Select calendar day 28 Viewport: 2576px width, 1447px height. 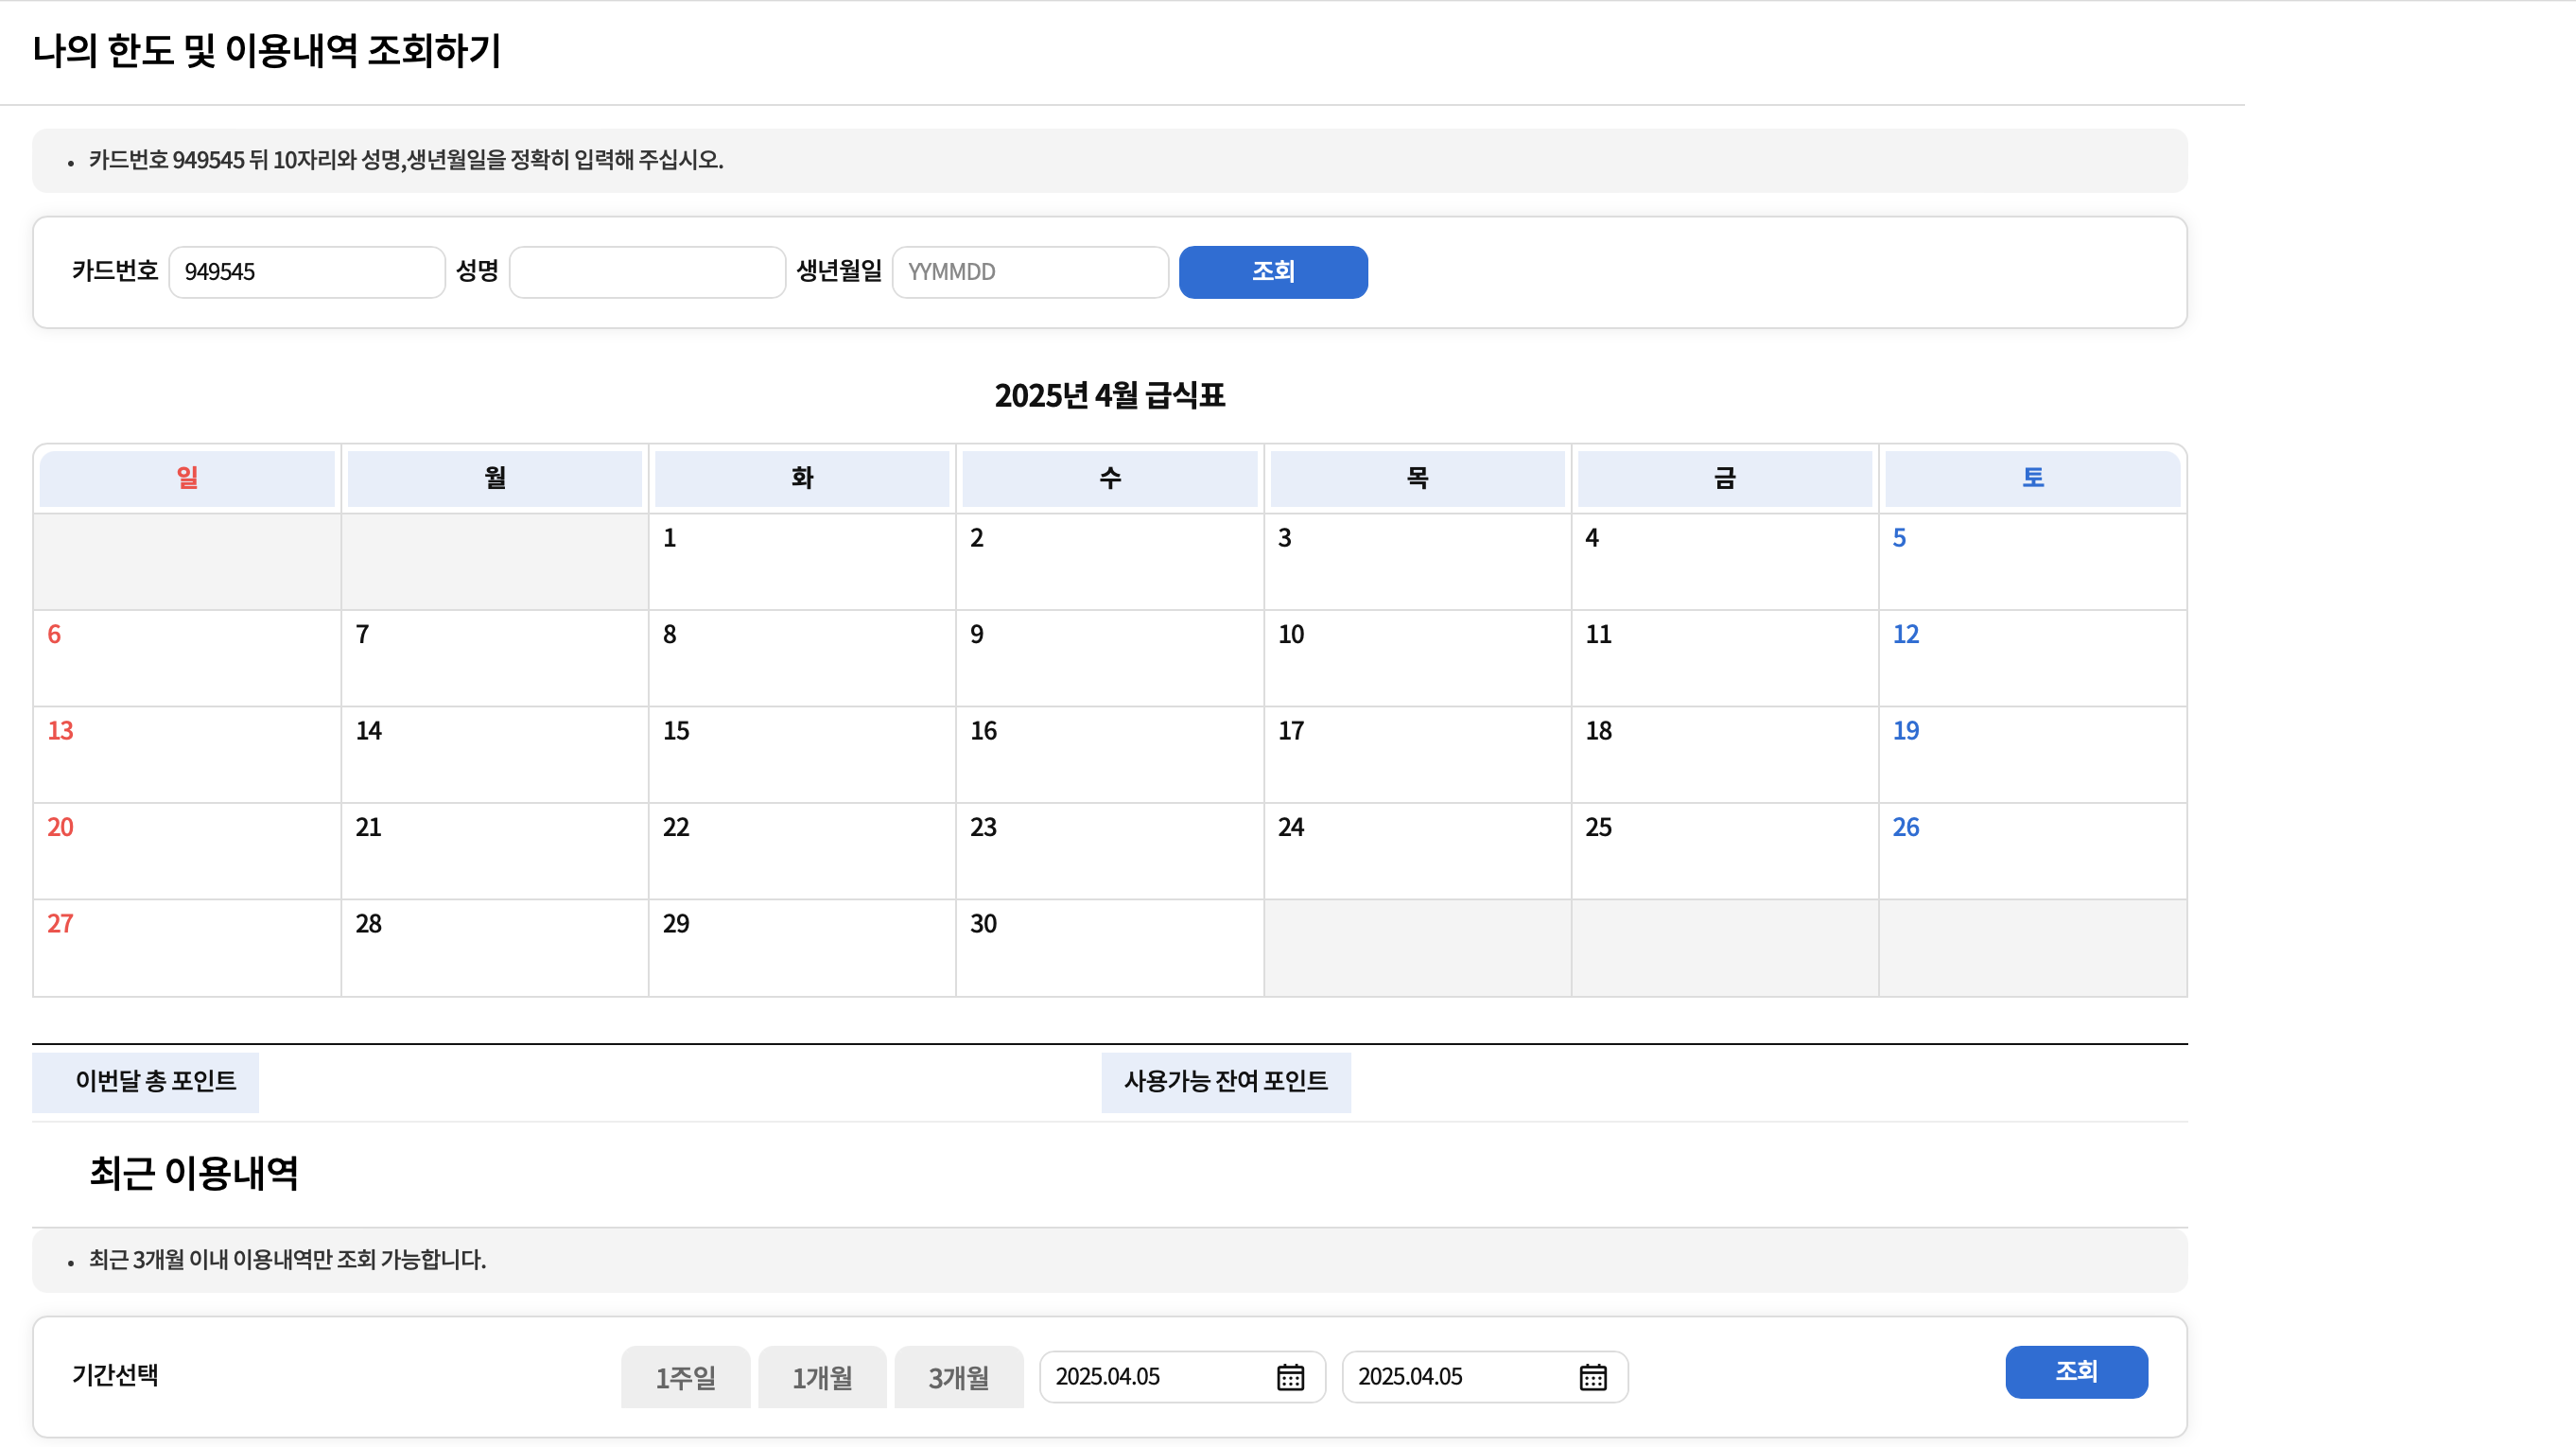[x=494, y=948]
